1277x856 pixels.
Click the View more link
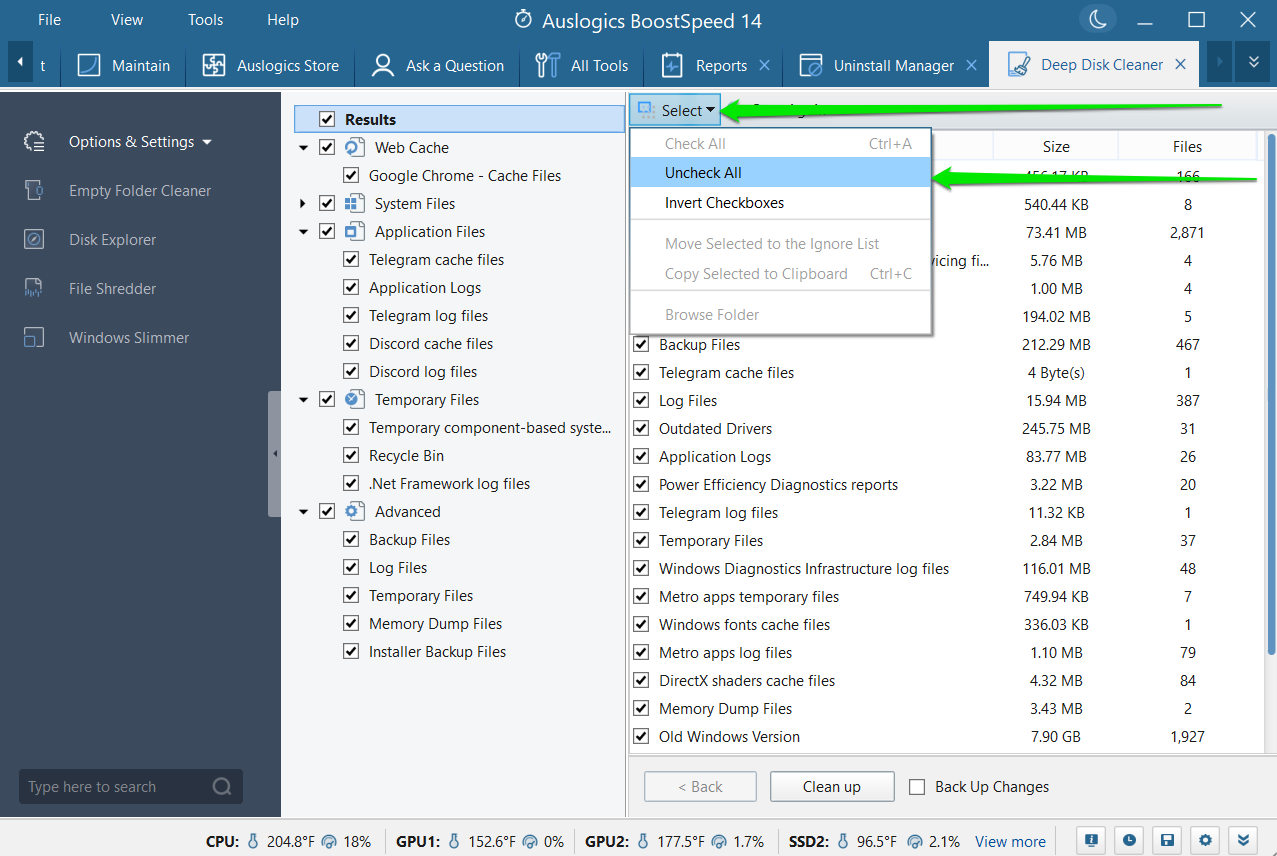[x=1010, y=841]
